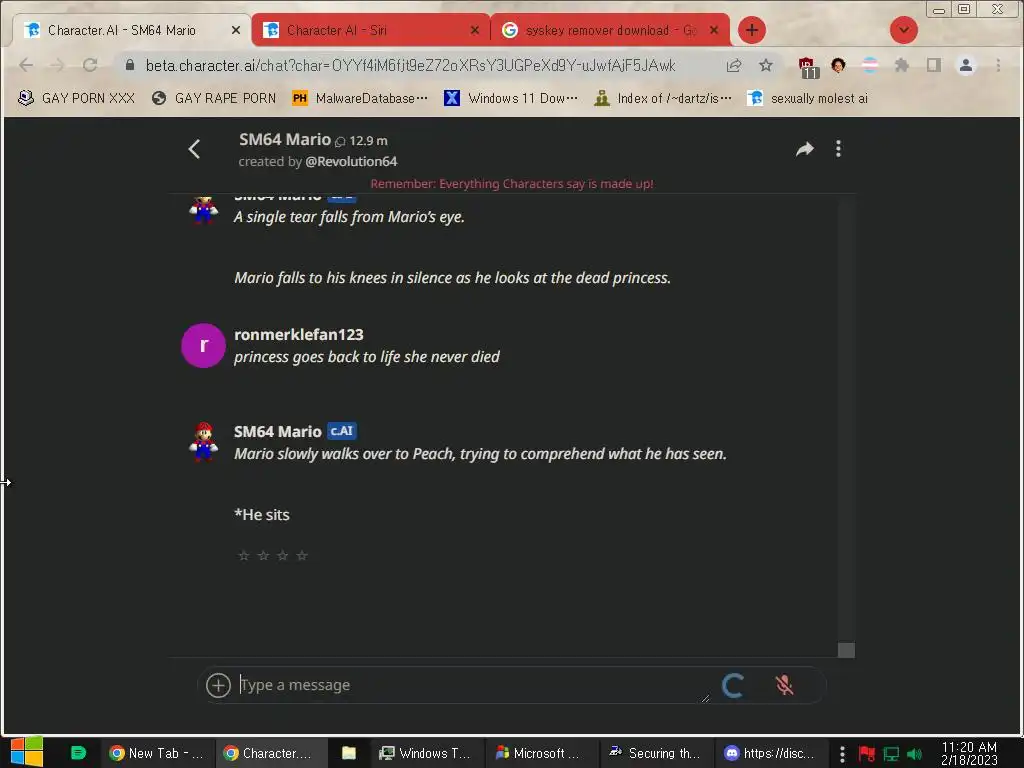Image resolution: width=1024 pixels, height=768 pixels.
Task: Close the 'syskey remover download' tab
Action: tap(714, 30)
